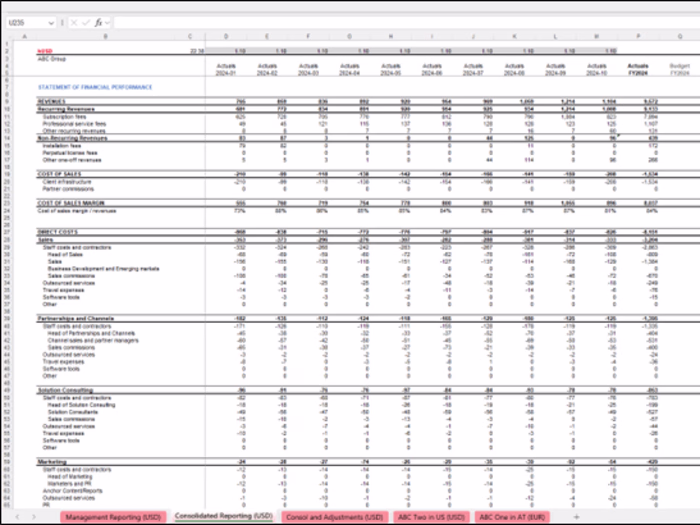Select the REVENUES label cell
This screenshot has width=700, height=525.
pos(51,102)
